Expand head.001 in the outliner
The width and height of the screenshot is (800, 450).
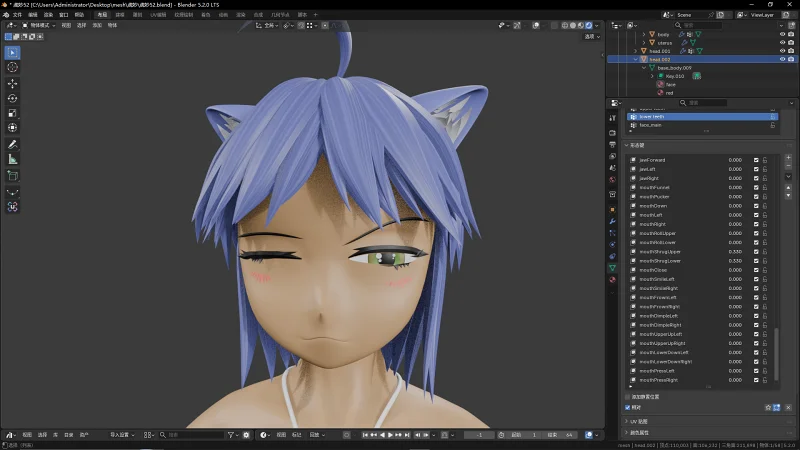[x=635, y=51]
